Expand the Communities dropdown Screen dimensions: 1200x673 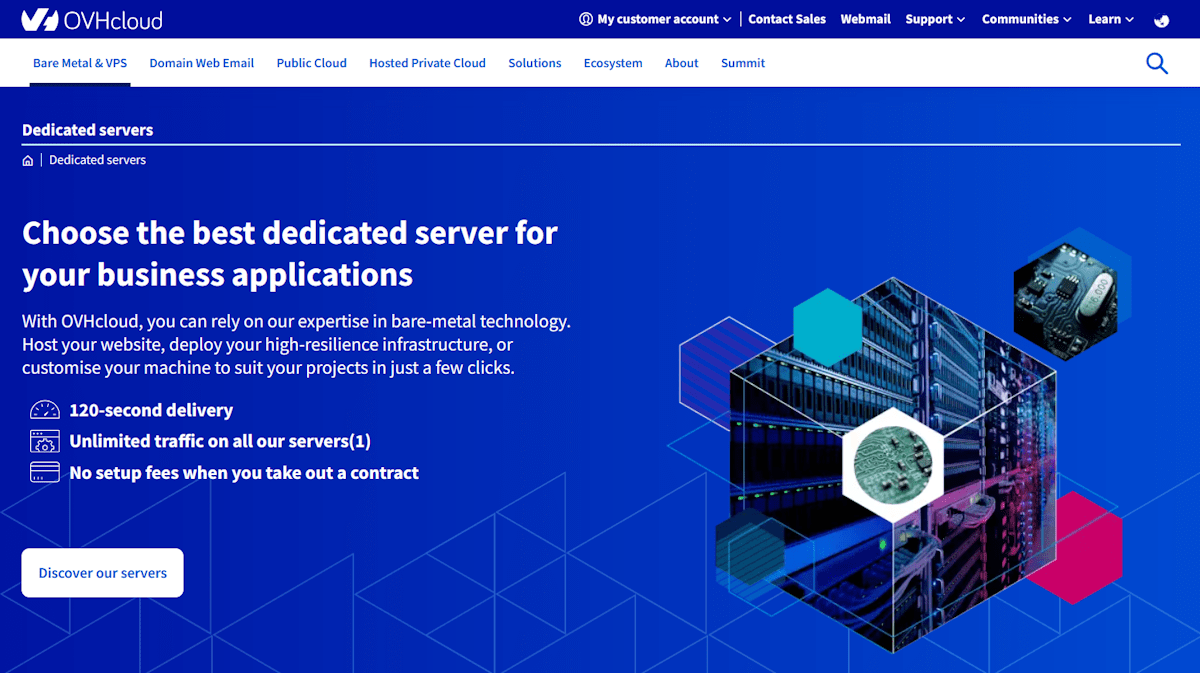point(1026,19)
